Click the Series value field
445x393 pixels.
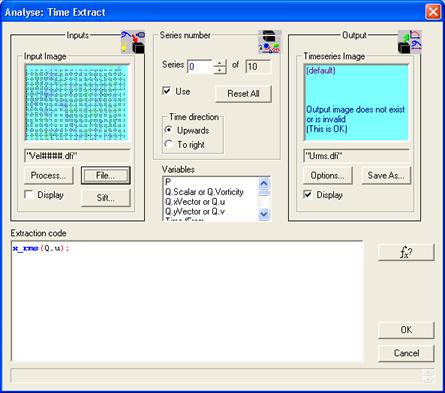click(200, 67)
